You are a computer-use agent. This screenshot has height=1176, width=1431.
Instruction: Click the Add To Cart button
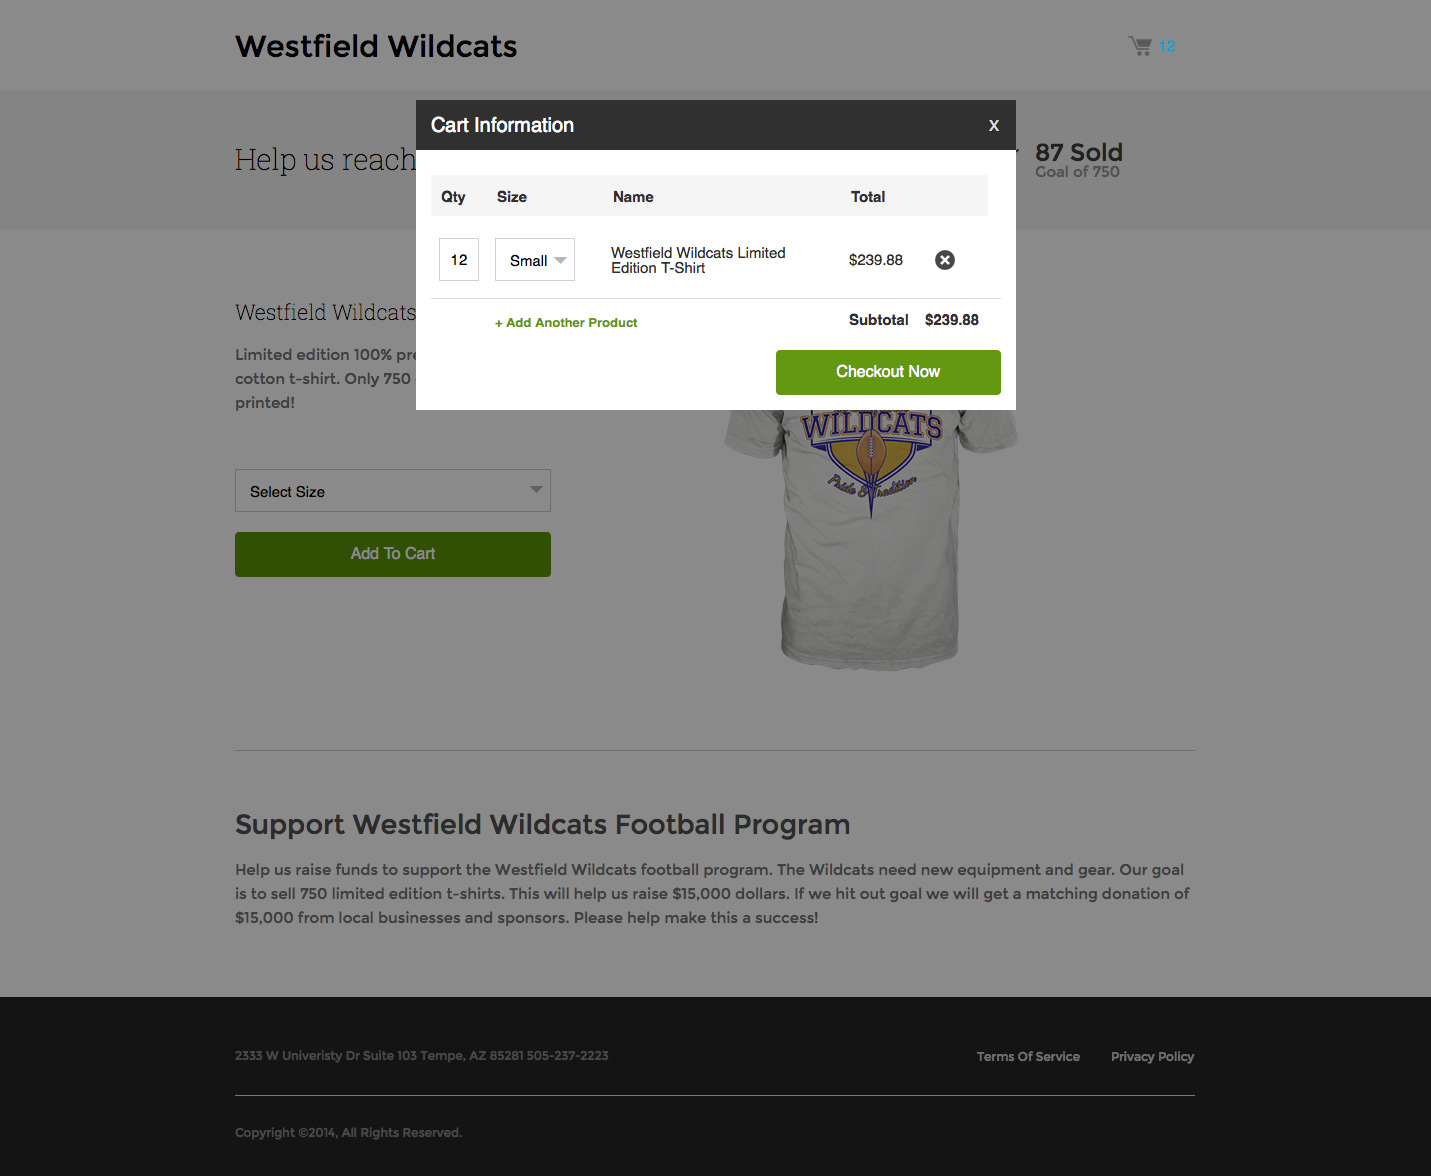point(393,554)
